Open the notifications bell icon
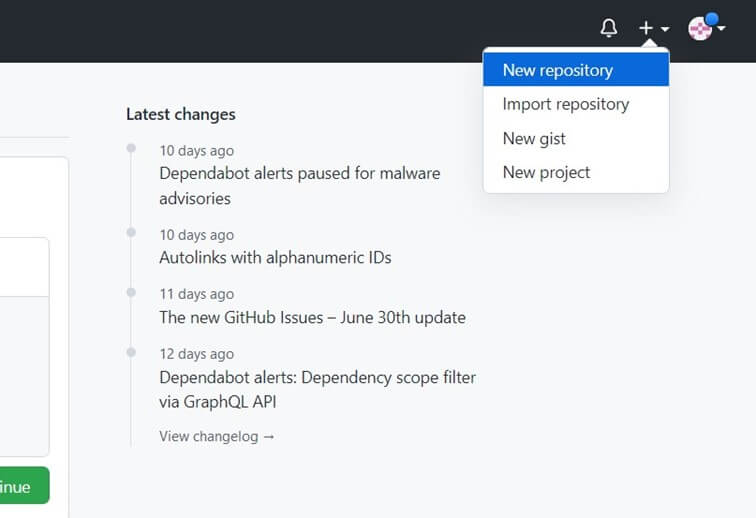 (x=608, y=28)
